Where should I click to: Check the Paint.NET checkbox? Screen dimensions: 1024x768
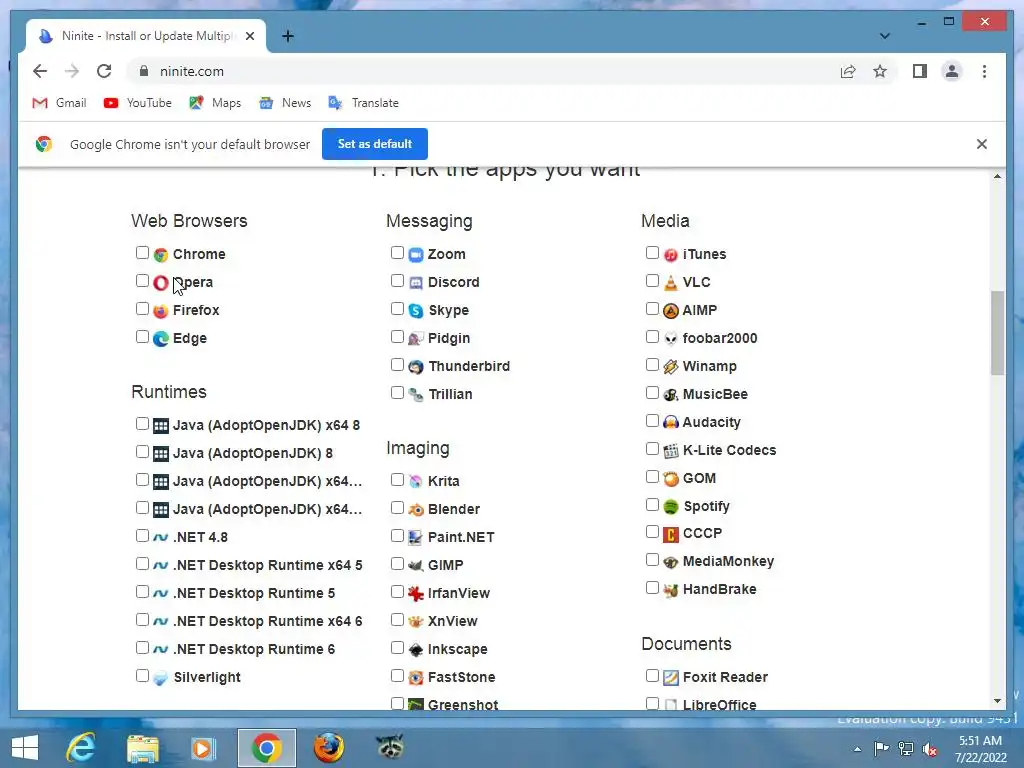pyautogui.click(x=397, y=536)
